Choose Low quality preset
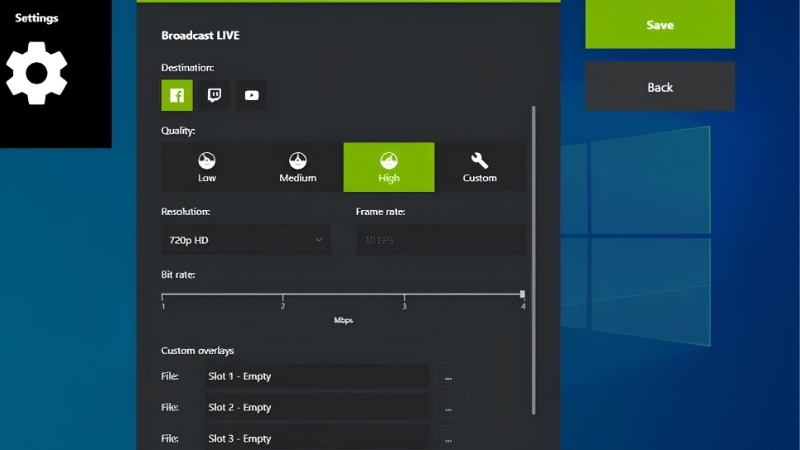 pos(207,167)
